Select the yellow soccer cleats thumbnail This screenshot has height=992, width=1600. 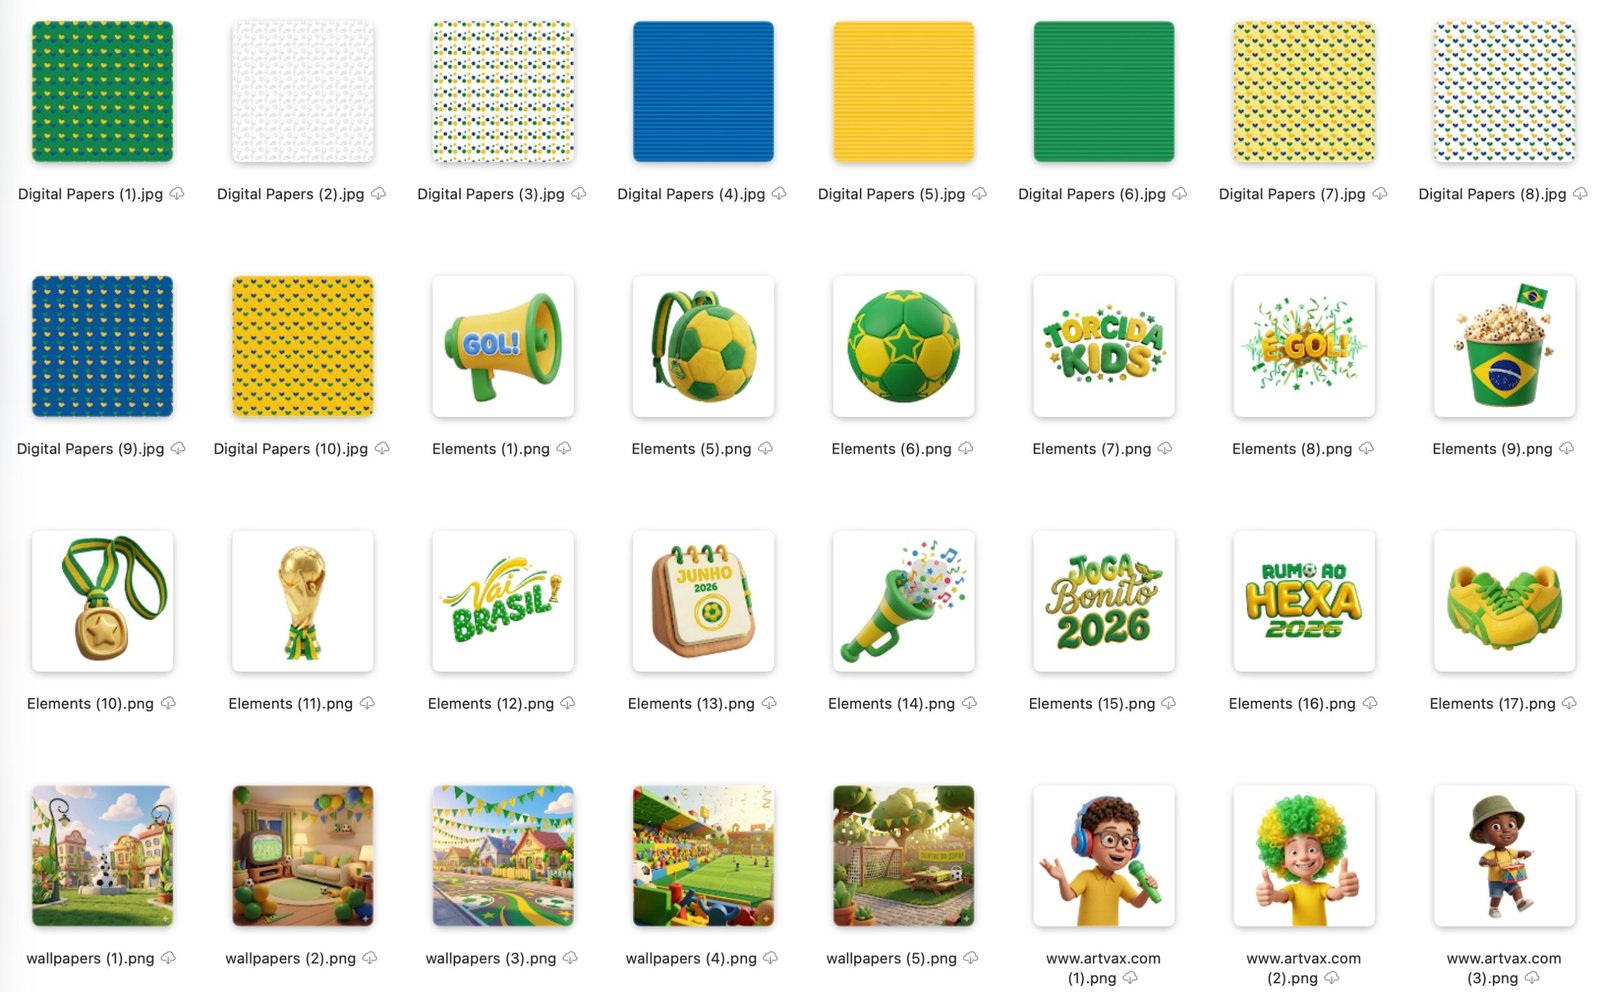[x=1504, y=602]
